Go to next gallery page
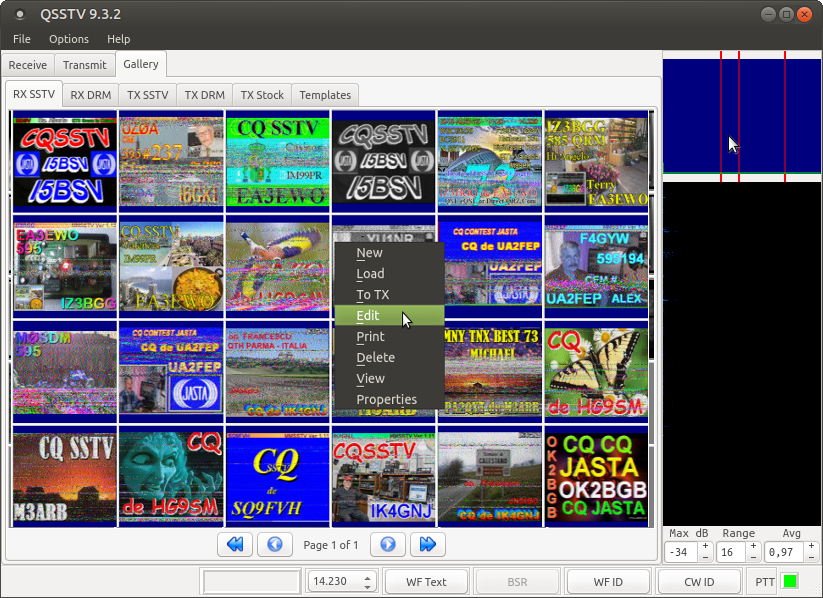This screenshot has height=598, width=823. (x=388, y=545)
